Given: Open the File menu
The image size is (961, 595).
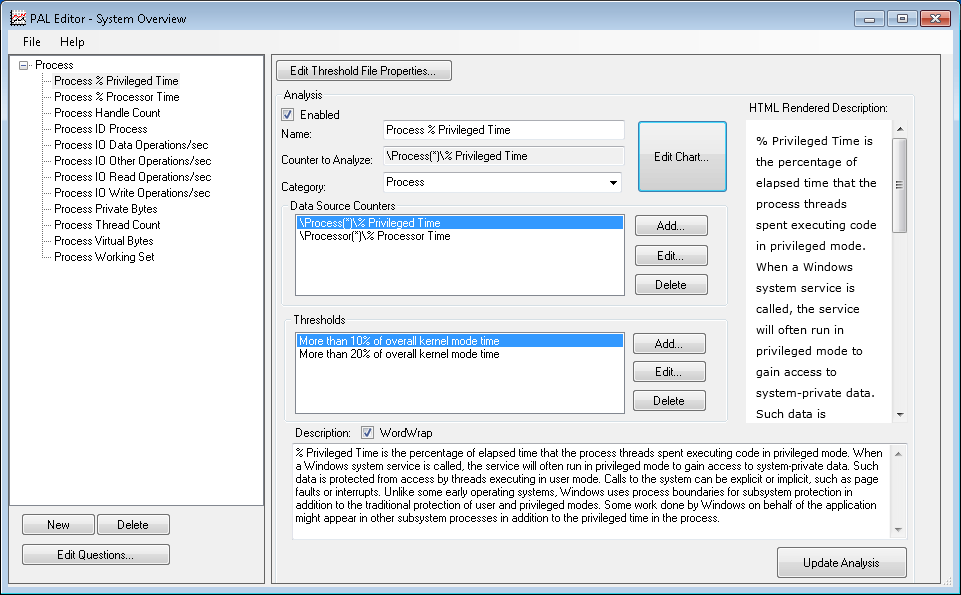Looking at the screenshot, I should click(x=31, y=42).
